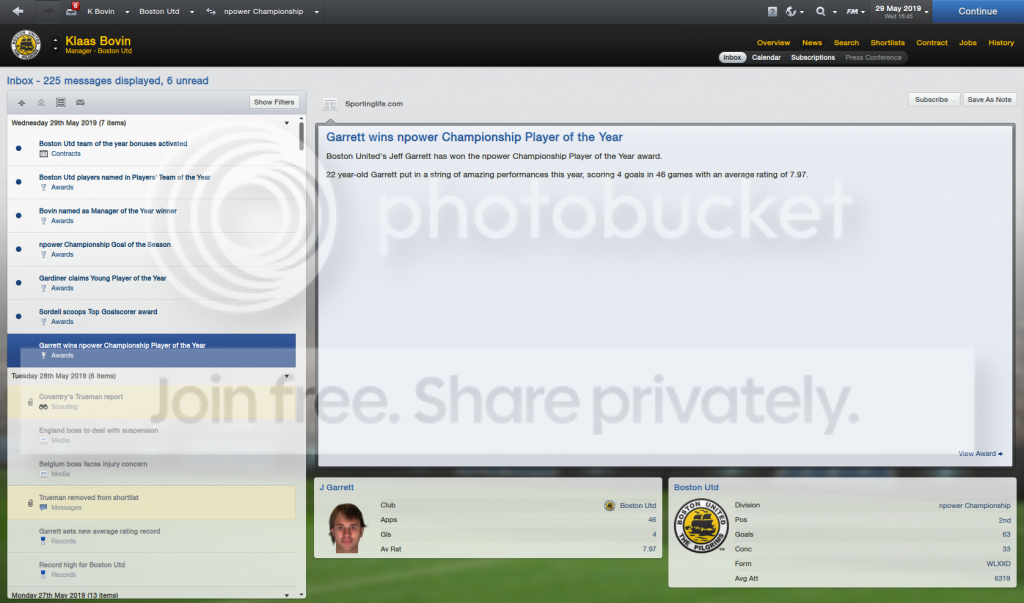
Task: Click the back navigation arrow
Action: click(18, 11)
